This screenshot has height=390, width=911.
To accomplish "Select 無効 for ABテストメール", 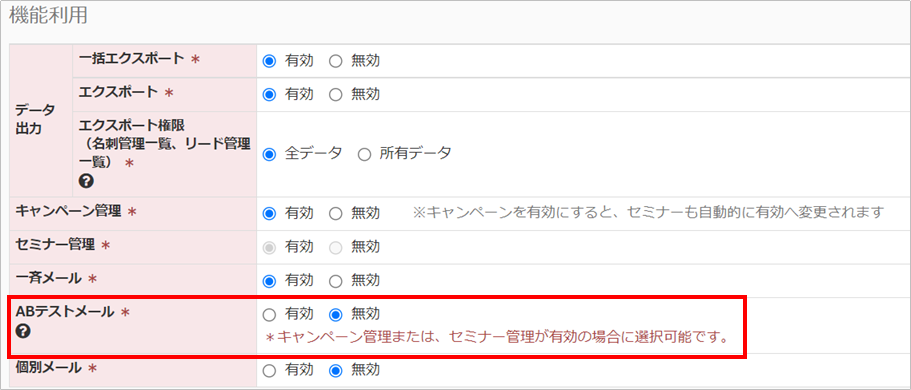I will click(x=335, y=315).
